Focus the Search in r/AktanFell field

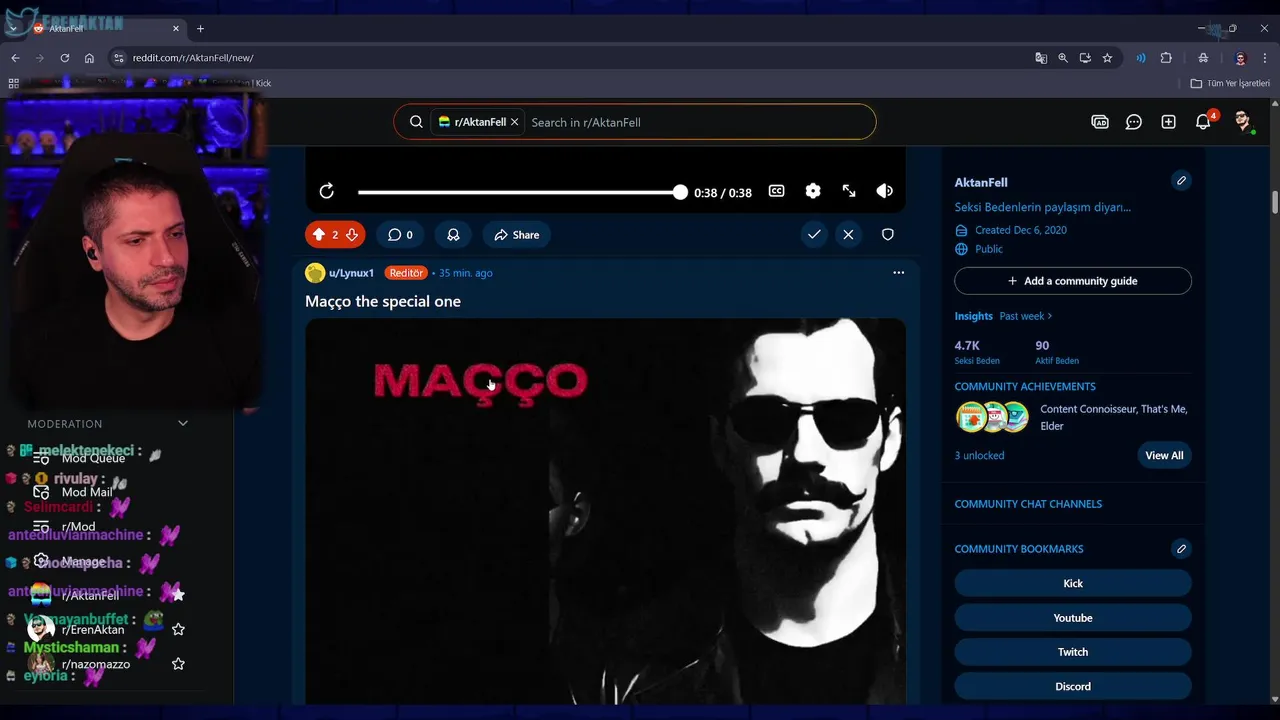[700, 122]
